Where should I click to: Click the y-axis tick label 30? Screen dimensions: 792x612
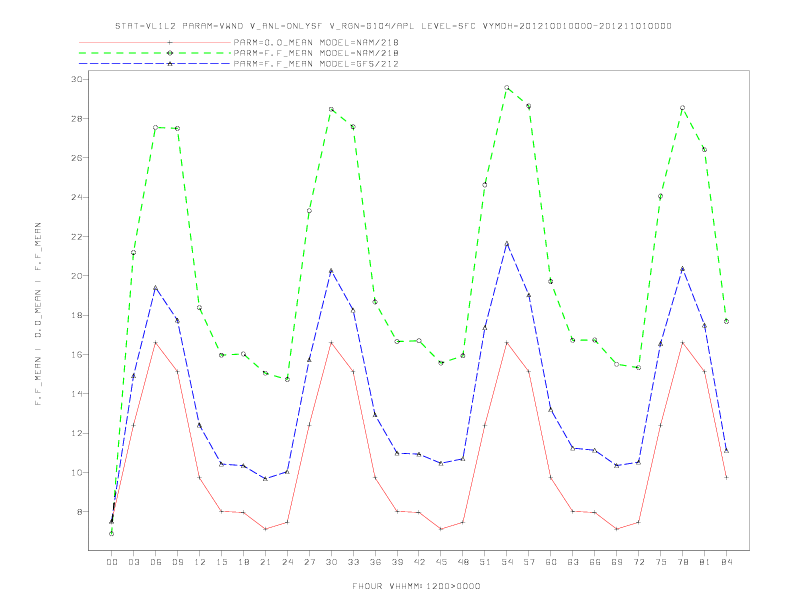[x=77, y=79]
